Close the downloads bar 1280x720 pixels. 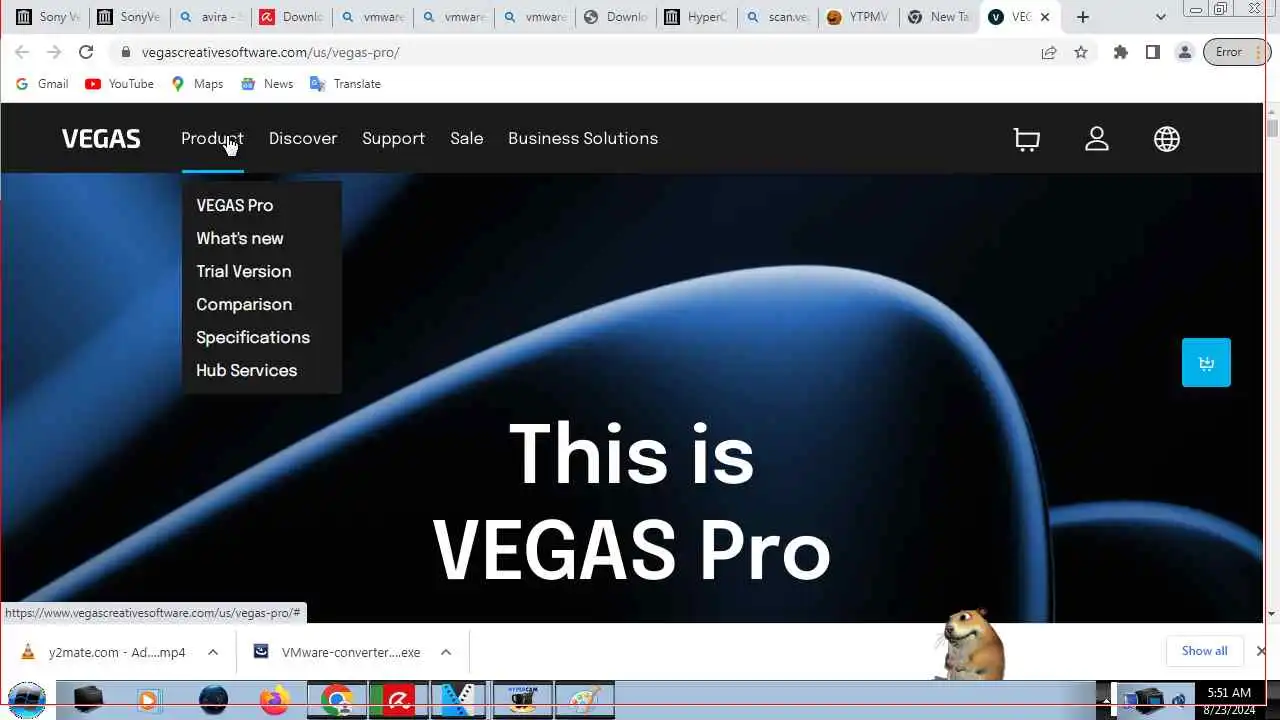click(x=1260, y=651)
